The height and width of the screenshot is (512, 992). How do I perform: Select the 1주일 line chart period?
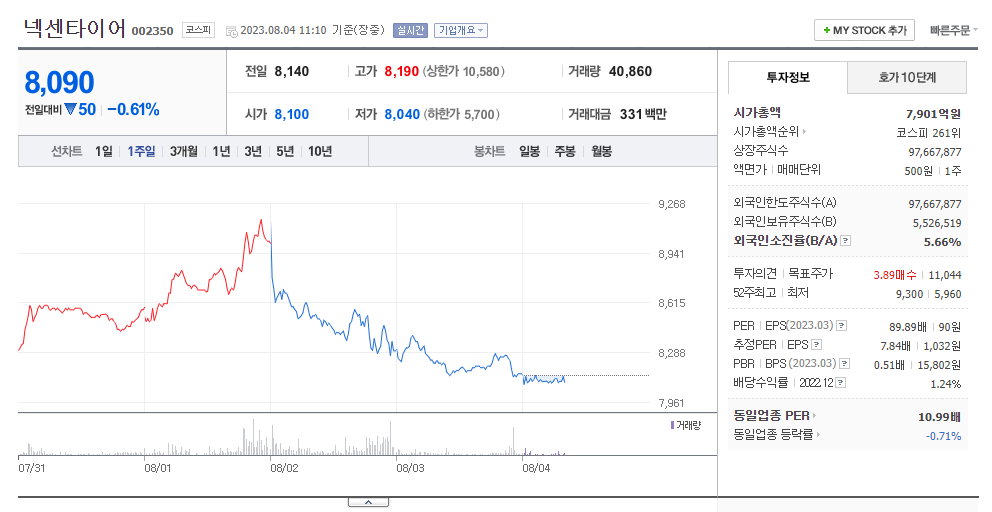pos(141,151)
